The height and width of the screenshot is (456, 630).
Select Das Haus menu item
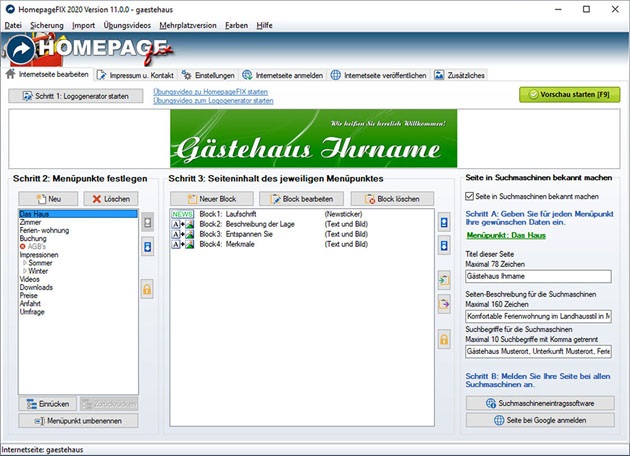point(78,214)
